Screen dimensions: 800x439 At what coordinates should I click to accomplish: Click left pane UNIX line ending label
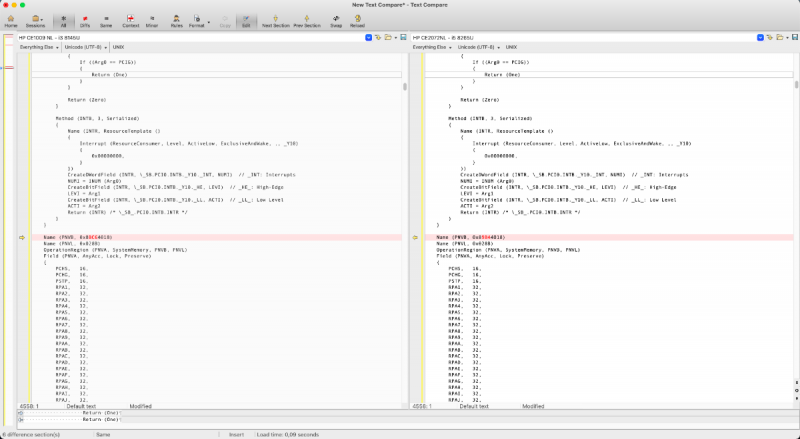point(118,47)
